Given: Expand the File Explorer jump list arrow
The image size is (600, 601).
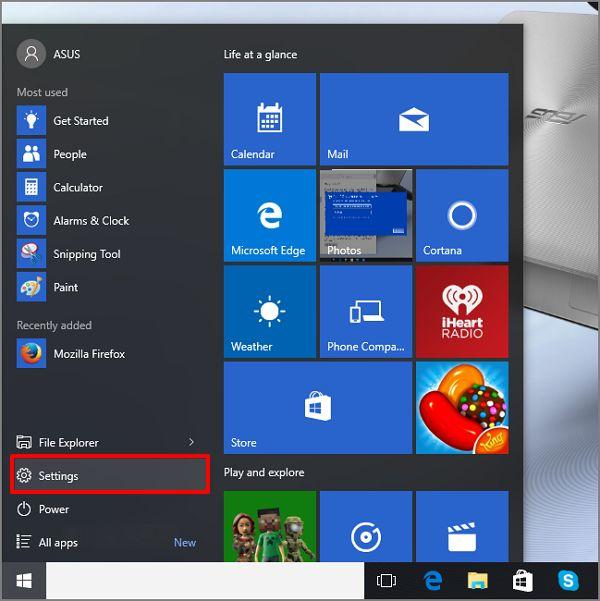Looking at the screenshot, I should click(191, 442).
